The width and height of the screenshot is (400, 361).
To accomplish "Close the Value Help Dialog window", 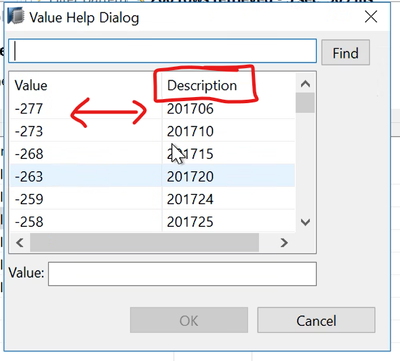I will tap(371, 16).
